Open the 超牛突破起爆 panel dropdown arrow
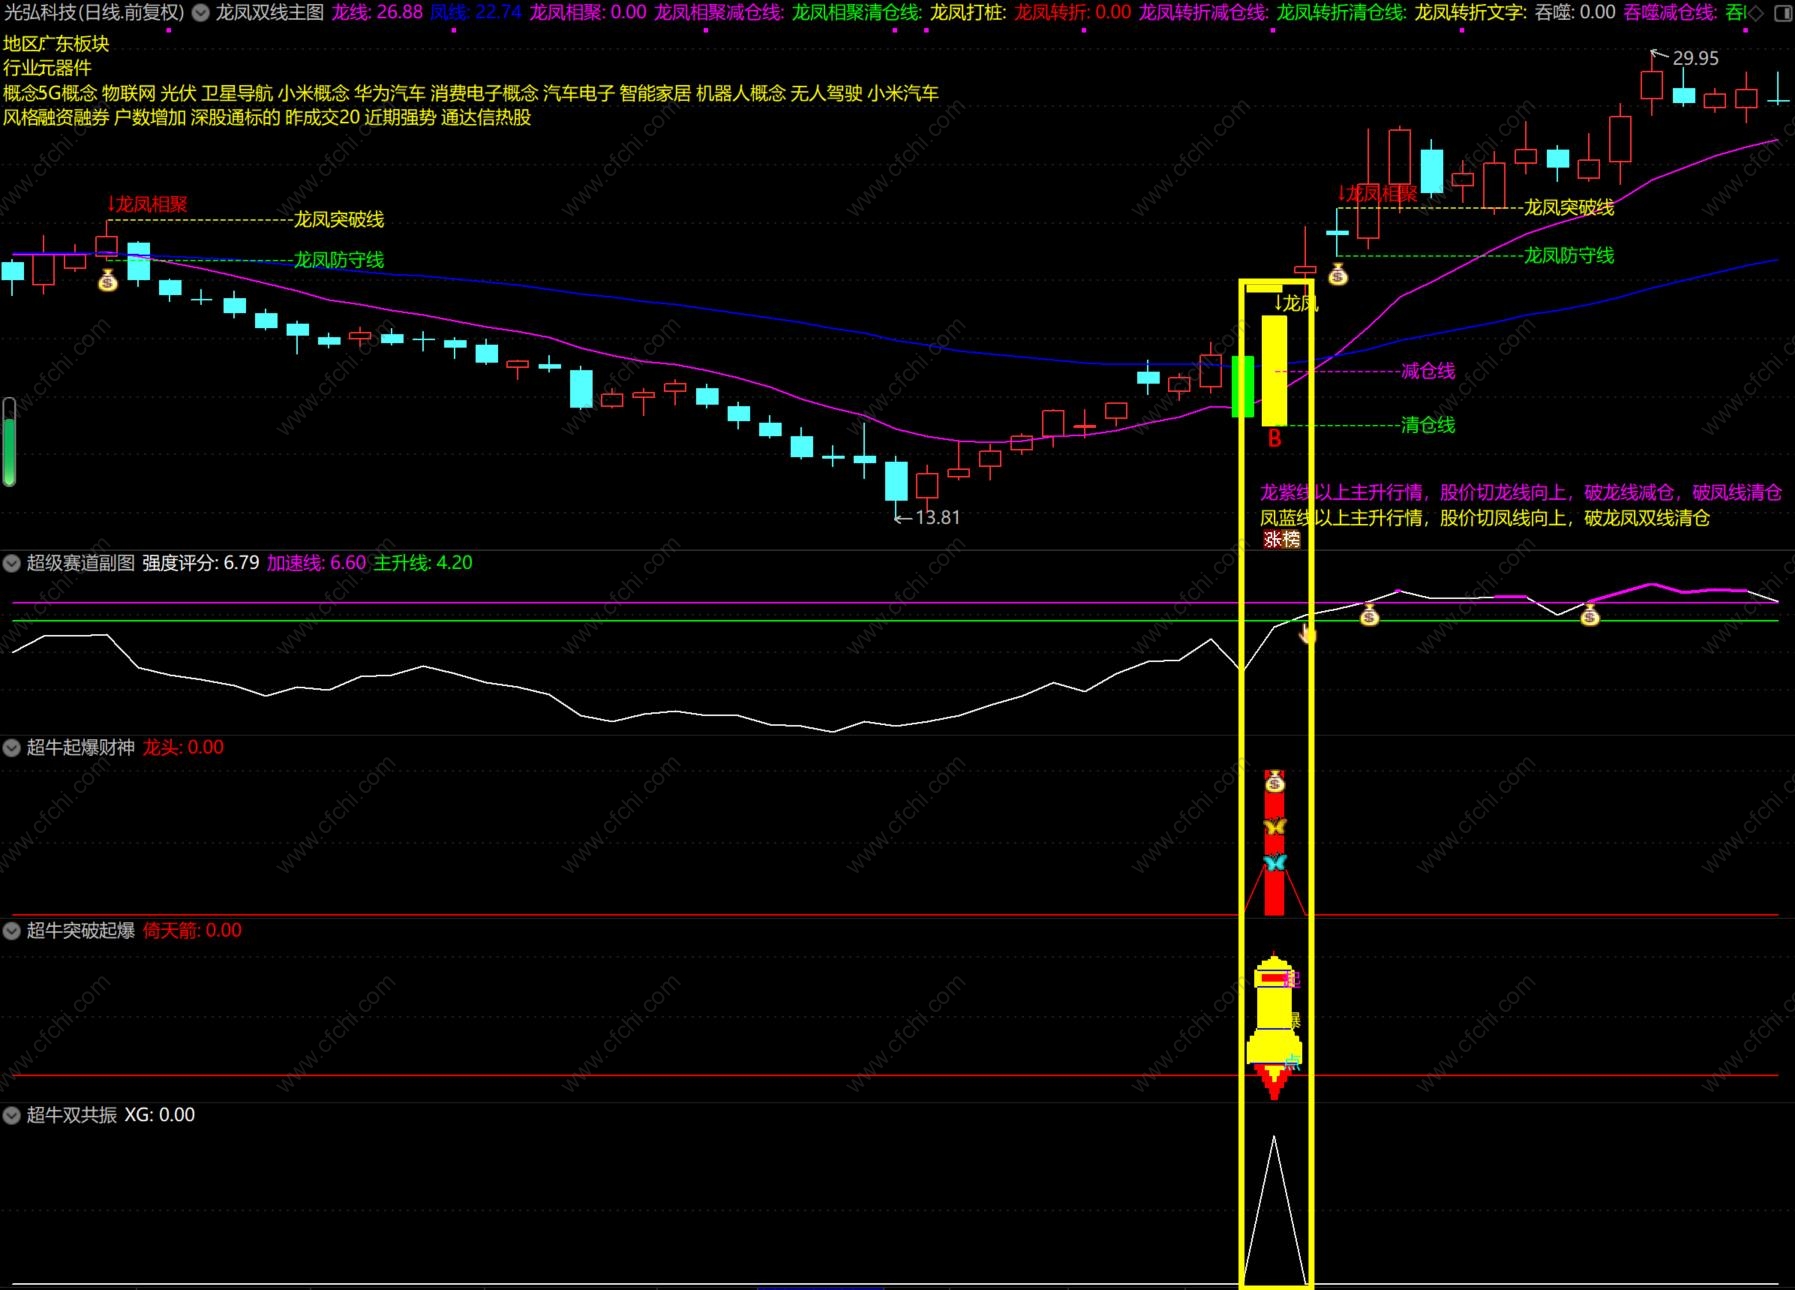 [x=12, y=931]
